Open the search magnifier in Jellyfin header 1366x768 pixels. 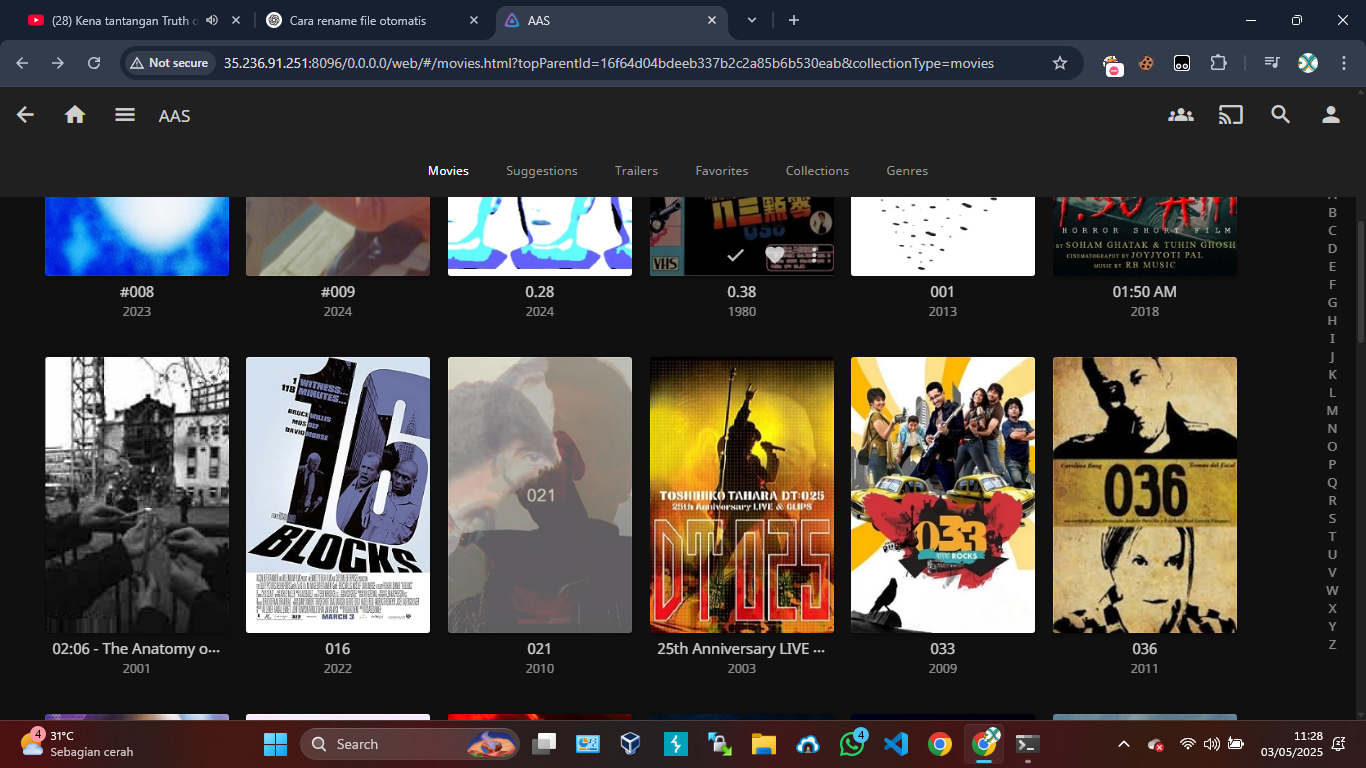pos(1281,115)
